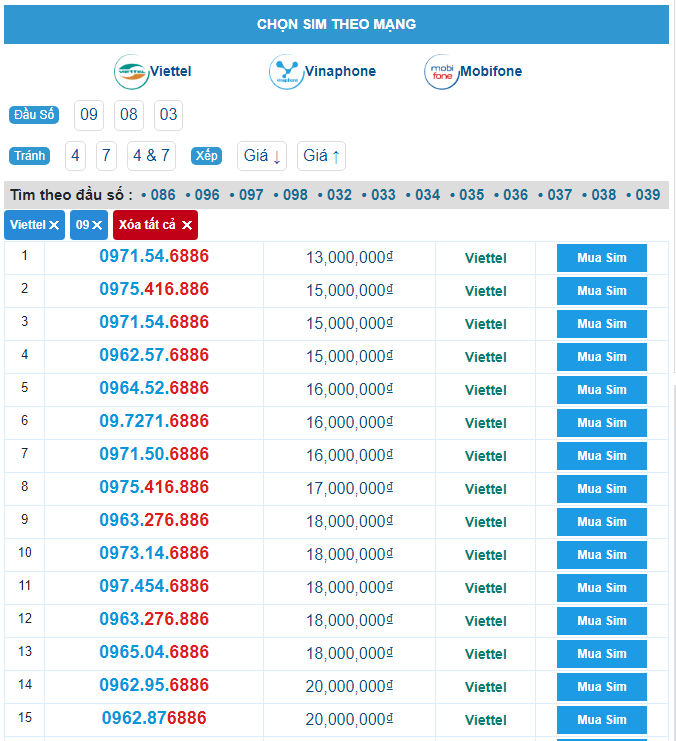Search by prefix 035

pos(472,195)
